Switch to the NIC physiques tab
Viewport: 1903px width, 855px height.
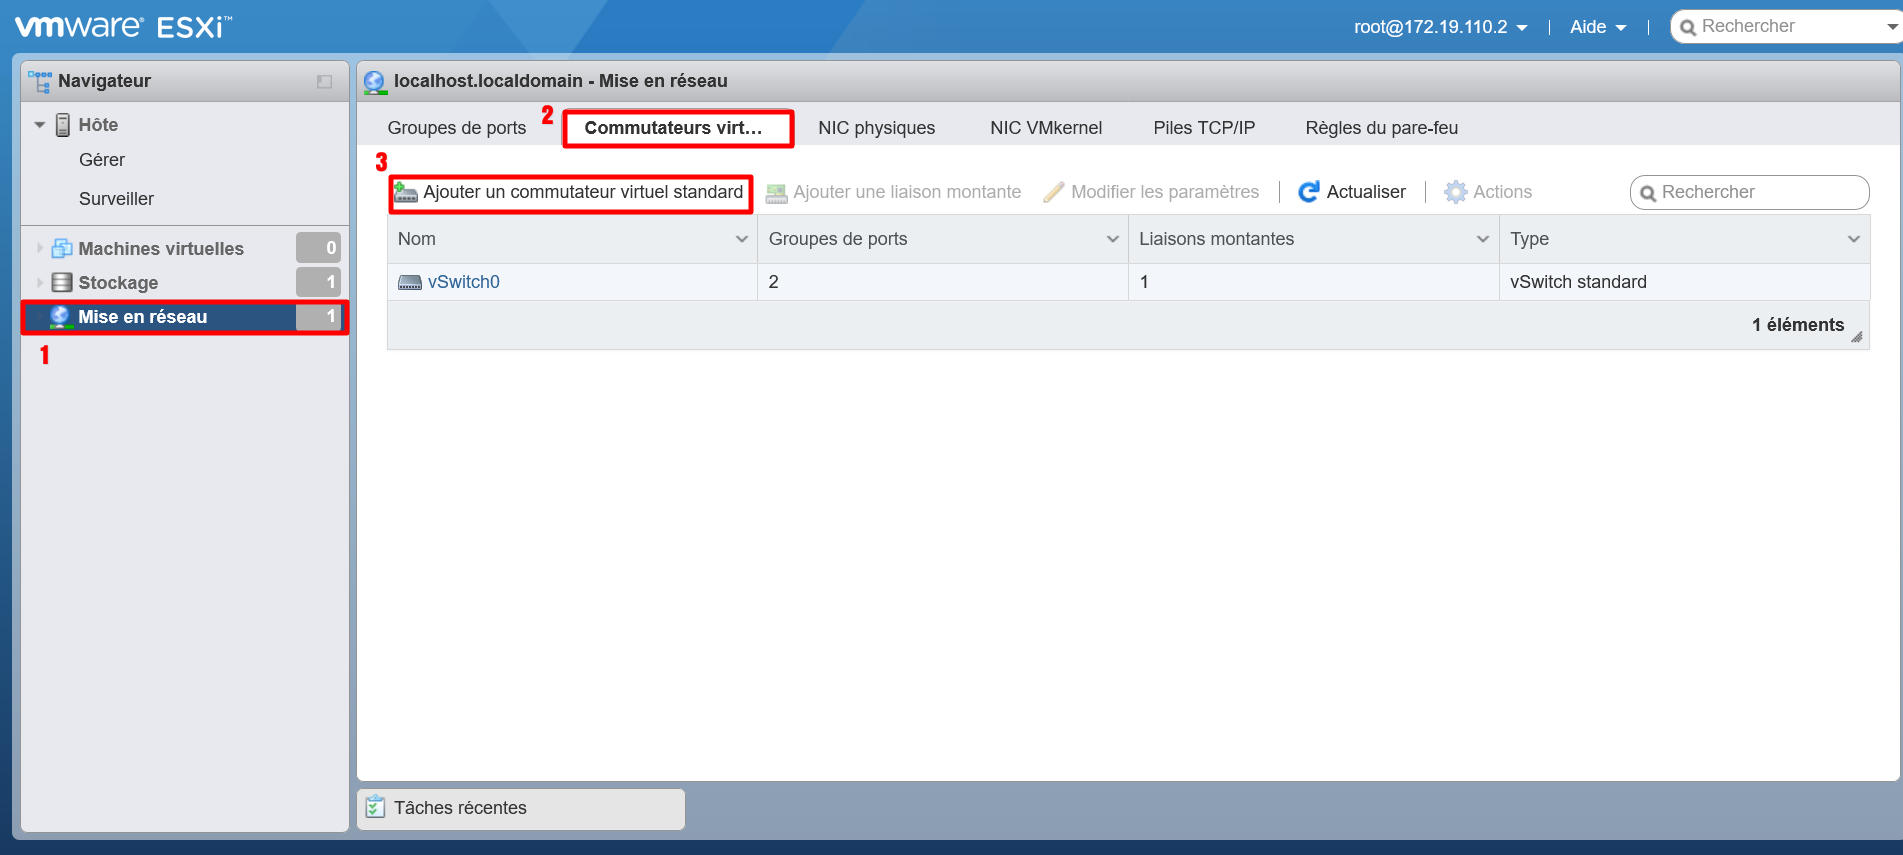876,128
